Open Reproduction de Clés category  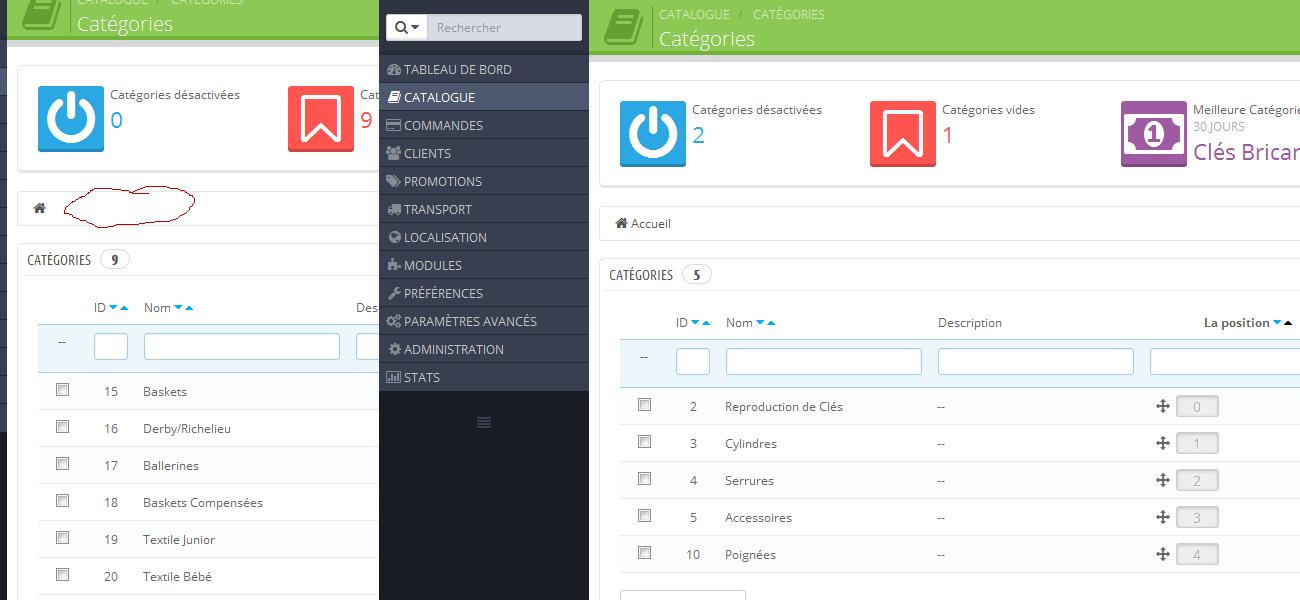coord(784,407)
